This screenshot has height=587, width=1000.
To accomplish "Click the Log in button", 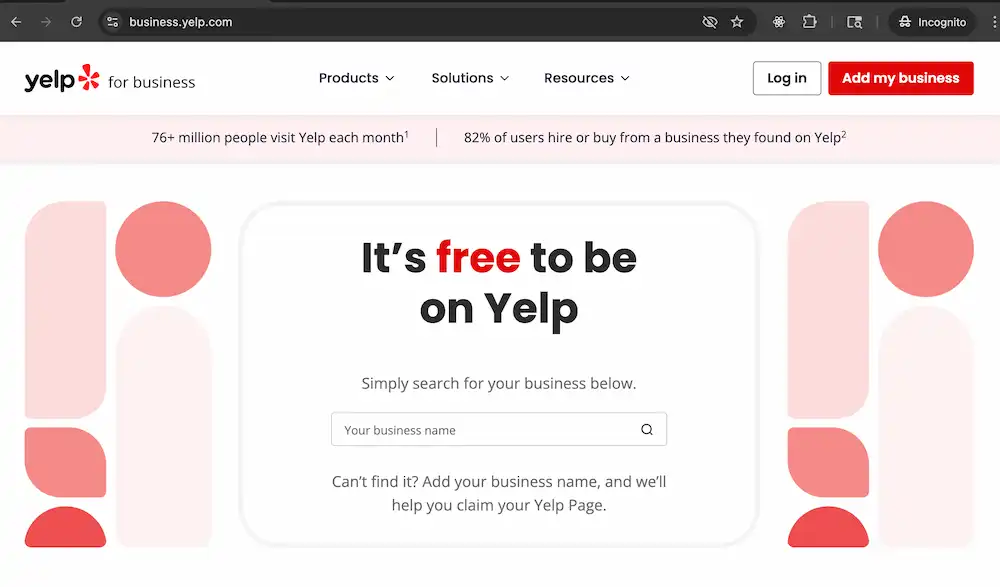I will pyautogui.click(x=786, y=78).
